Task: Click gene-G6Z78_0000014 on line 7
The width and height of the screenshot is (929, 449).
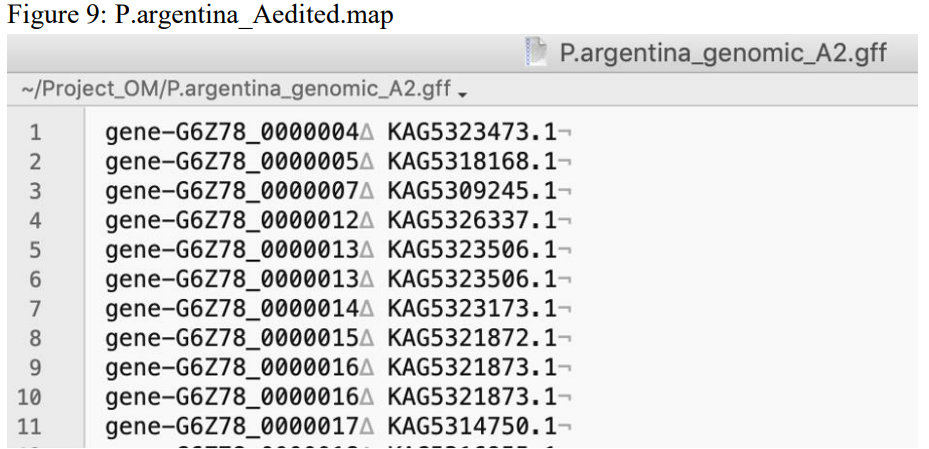Action: pyautogui.click(x=232, y=309)
